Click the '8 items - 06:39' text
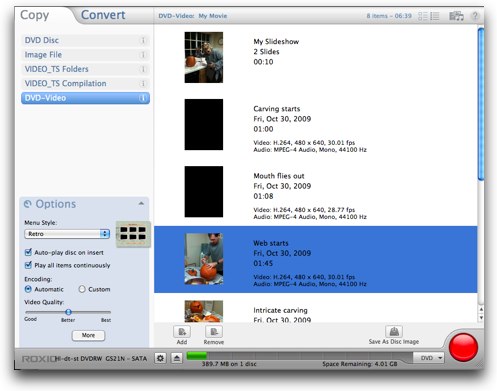Screen dimensions: 497x391 tap(389, 16)
